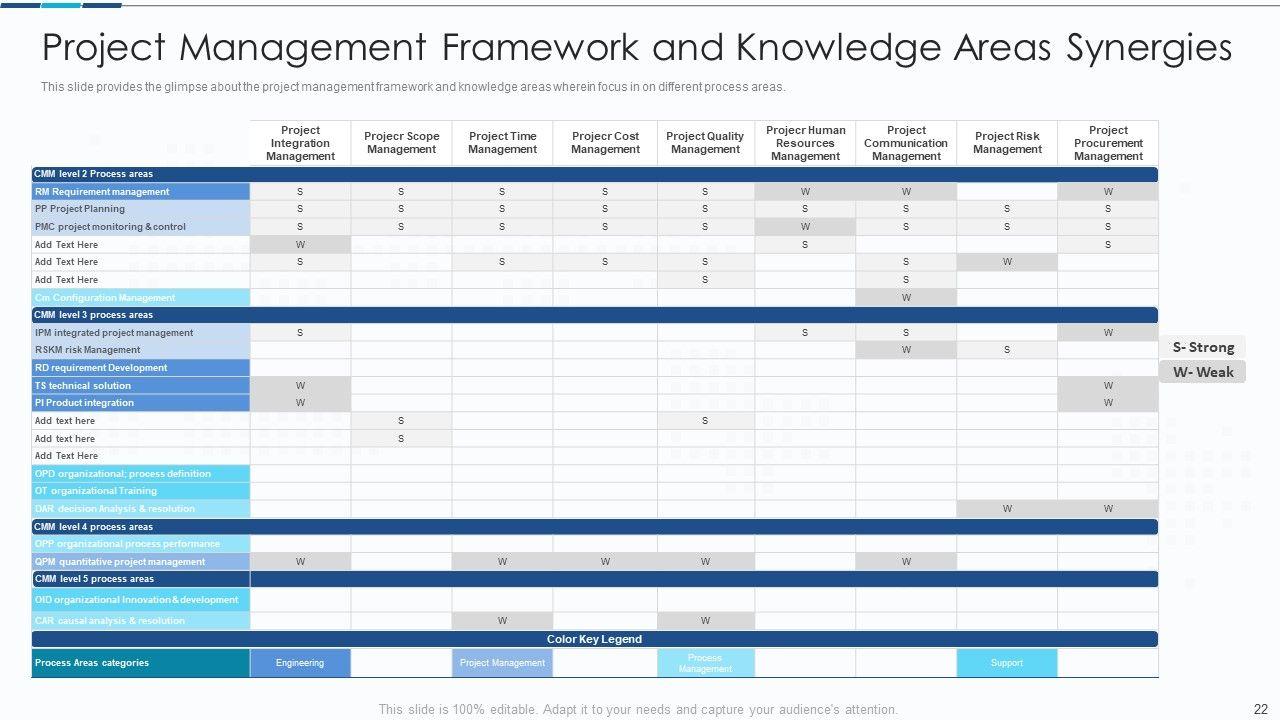
Task: Click the Process Areas categories cell
Action: pos(140,663)
